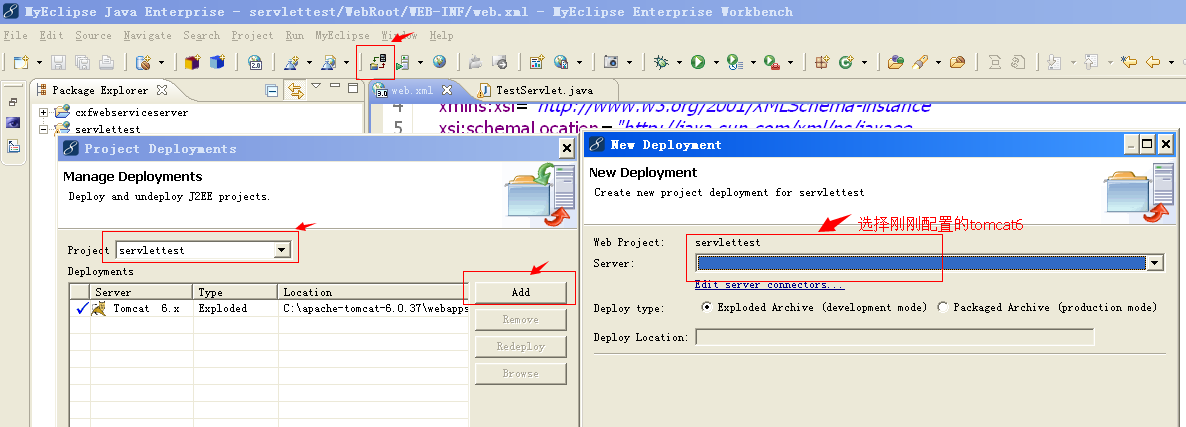Screen dimensions: 1186x427
Task: Click the Print toolbar icon
Action: [x=107, y=63]
